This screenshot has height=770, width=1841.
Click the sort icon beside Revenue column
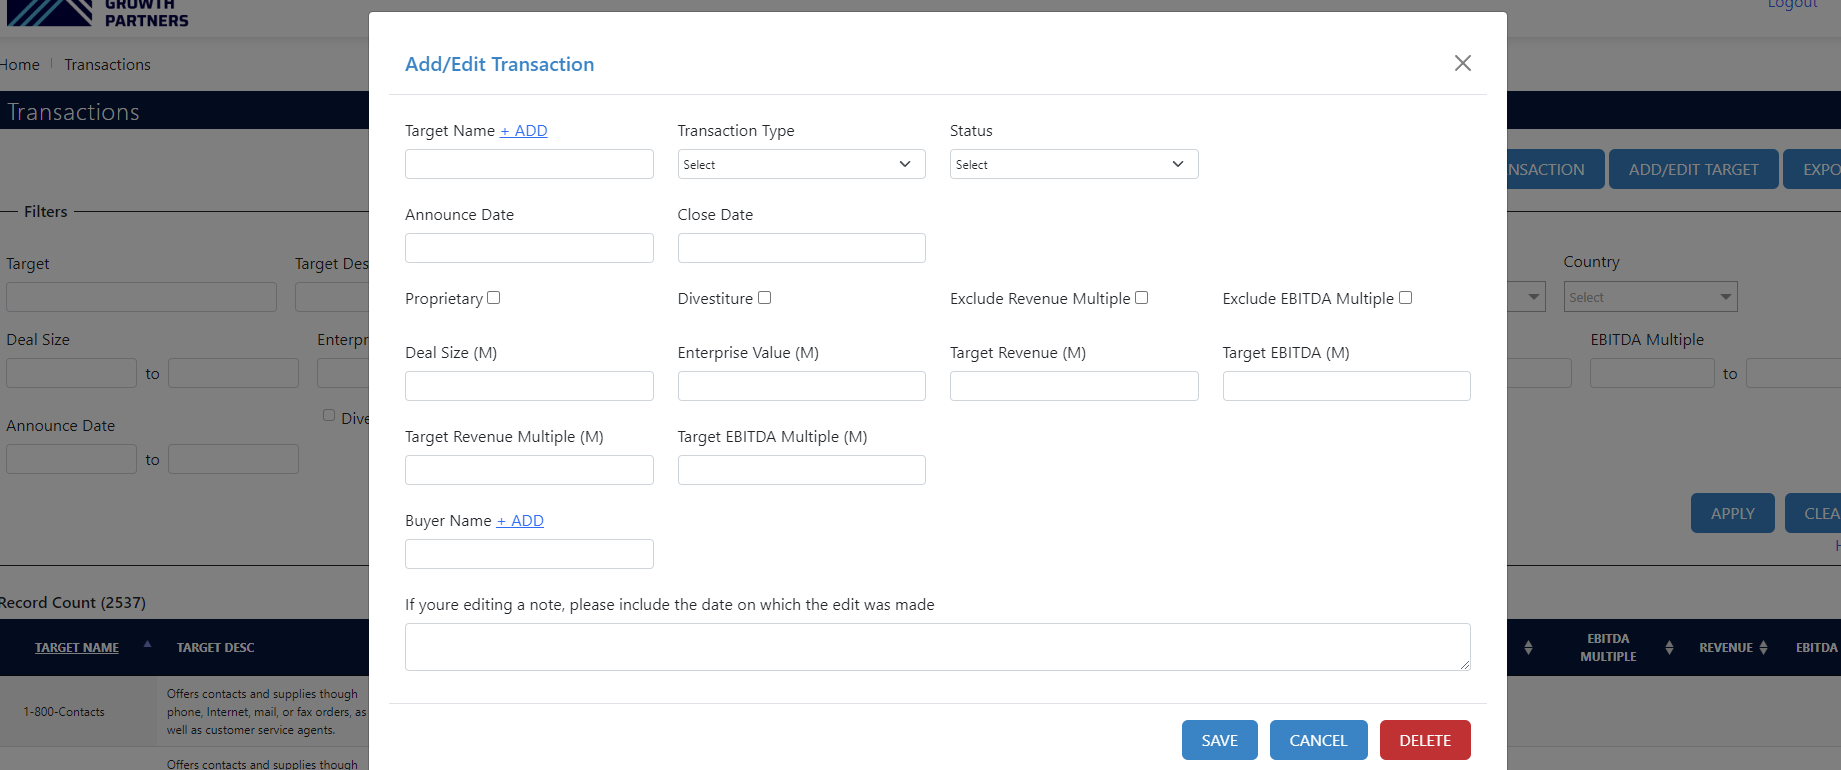tap(1763, 648)
